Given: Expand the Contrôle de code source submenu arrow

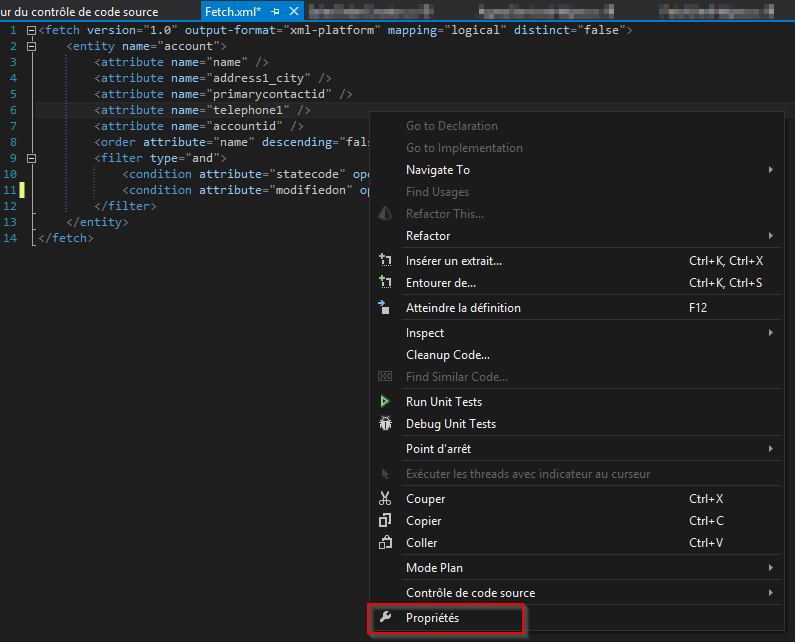Looking at the screenshot, I should pyautogui.click(x=770, y=592).
